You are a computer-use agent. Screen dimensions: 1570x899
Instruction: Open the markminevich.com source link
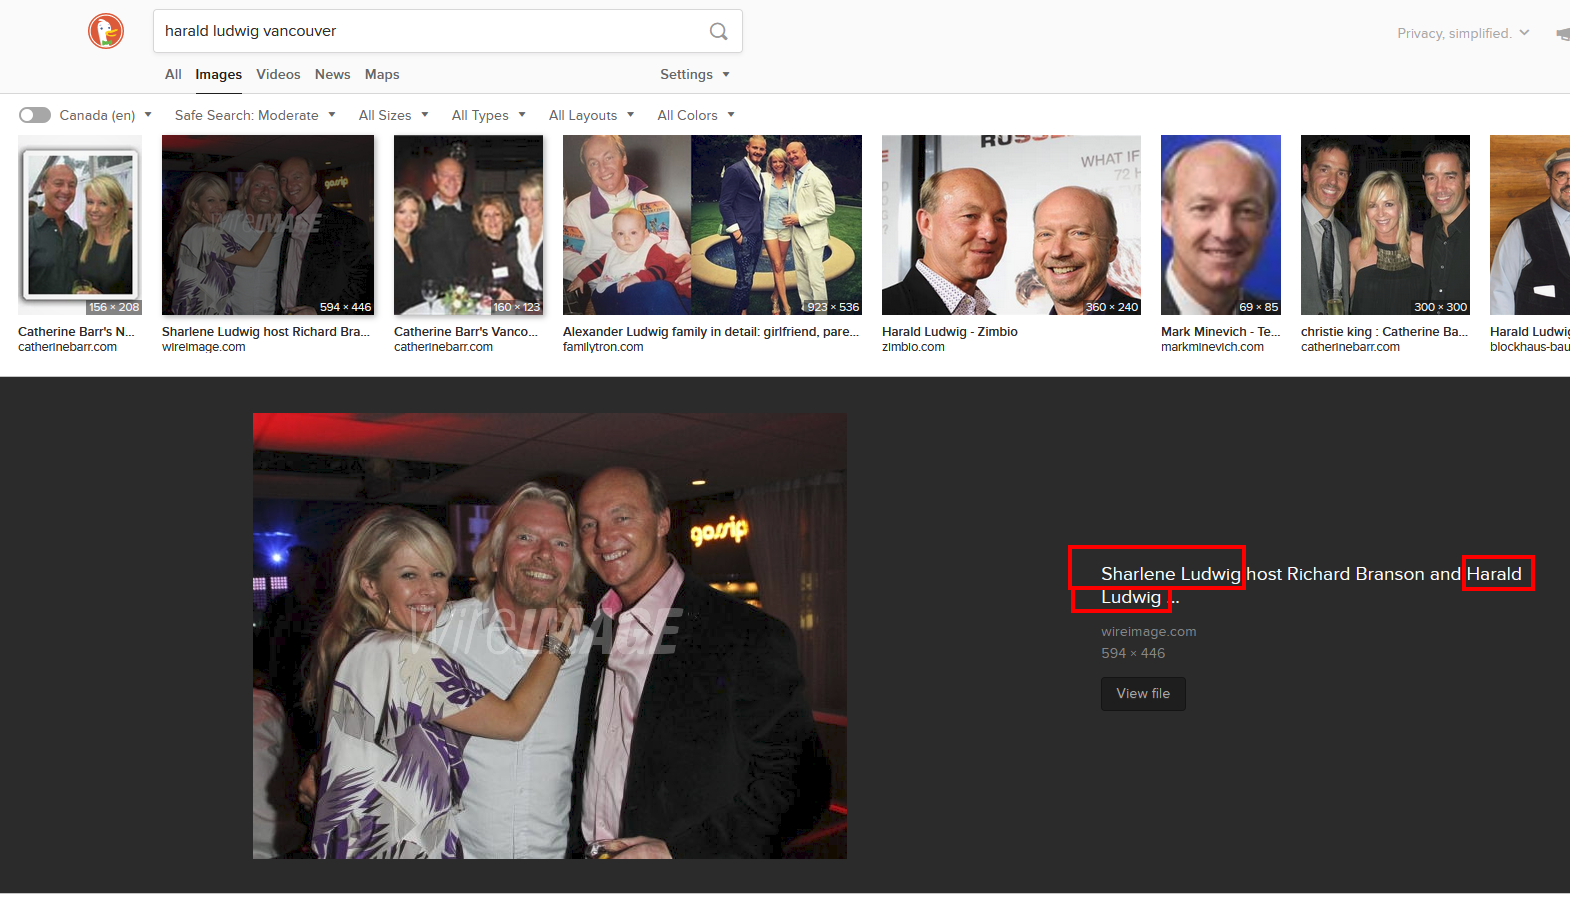tap(1212, 347)
